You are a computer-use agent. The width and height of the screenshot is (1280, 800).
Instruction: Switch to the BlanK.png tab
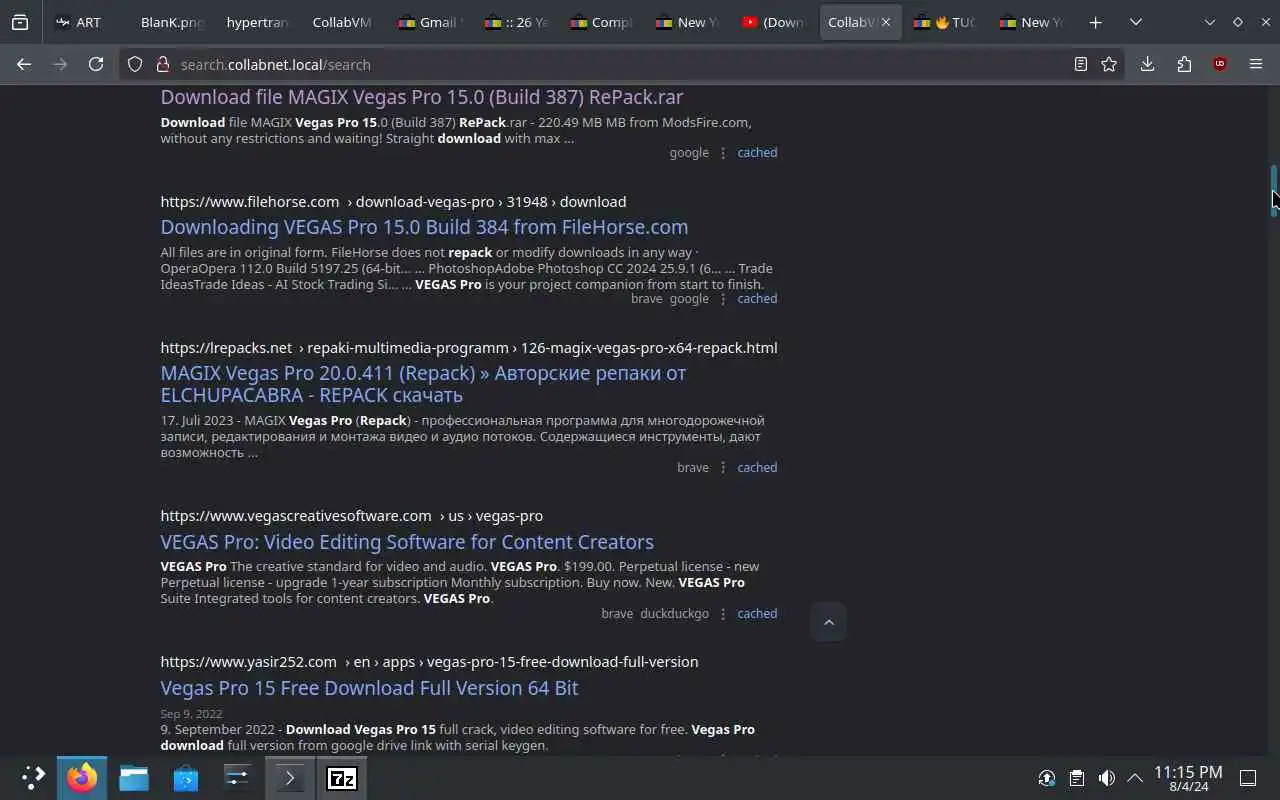tap(172, 22)
